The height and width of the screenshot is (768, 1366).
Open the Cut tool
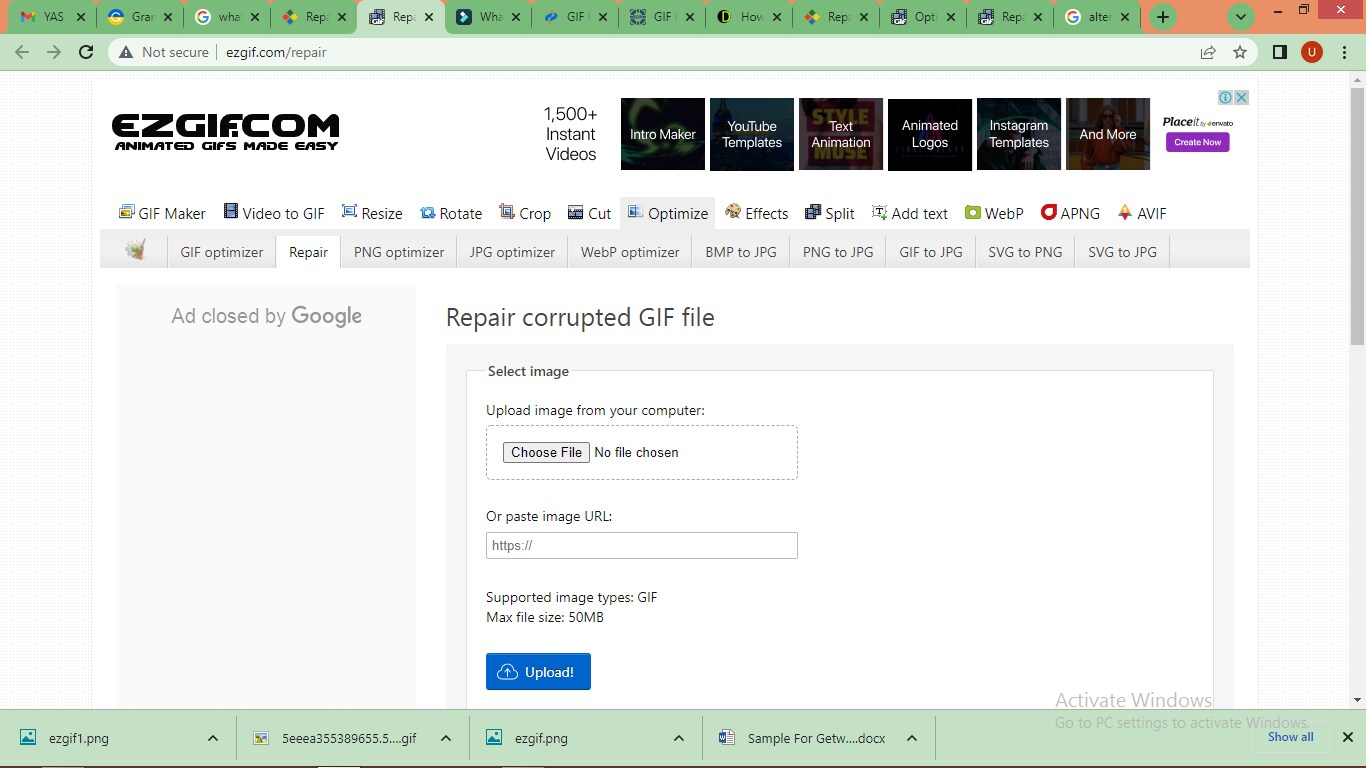[x=589, y=213]
